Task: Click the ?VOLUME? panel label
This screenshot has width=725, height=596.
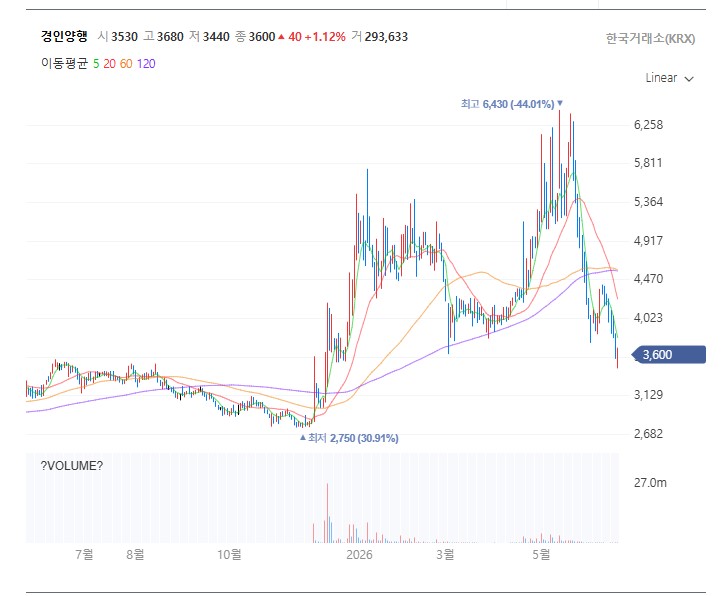Action: pos(72,466)
